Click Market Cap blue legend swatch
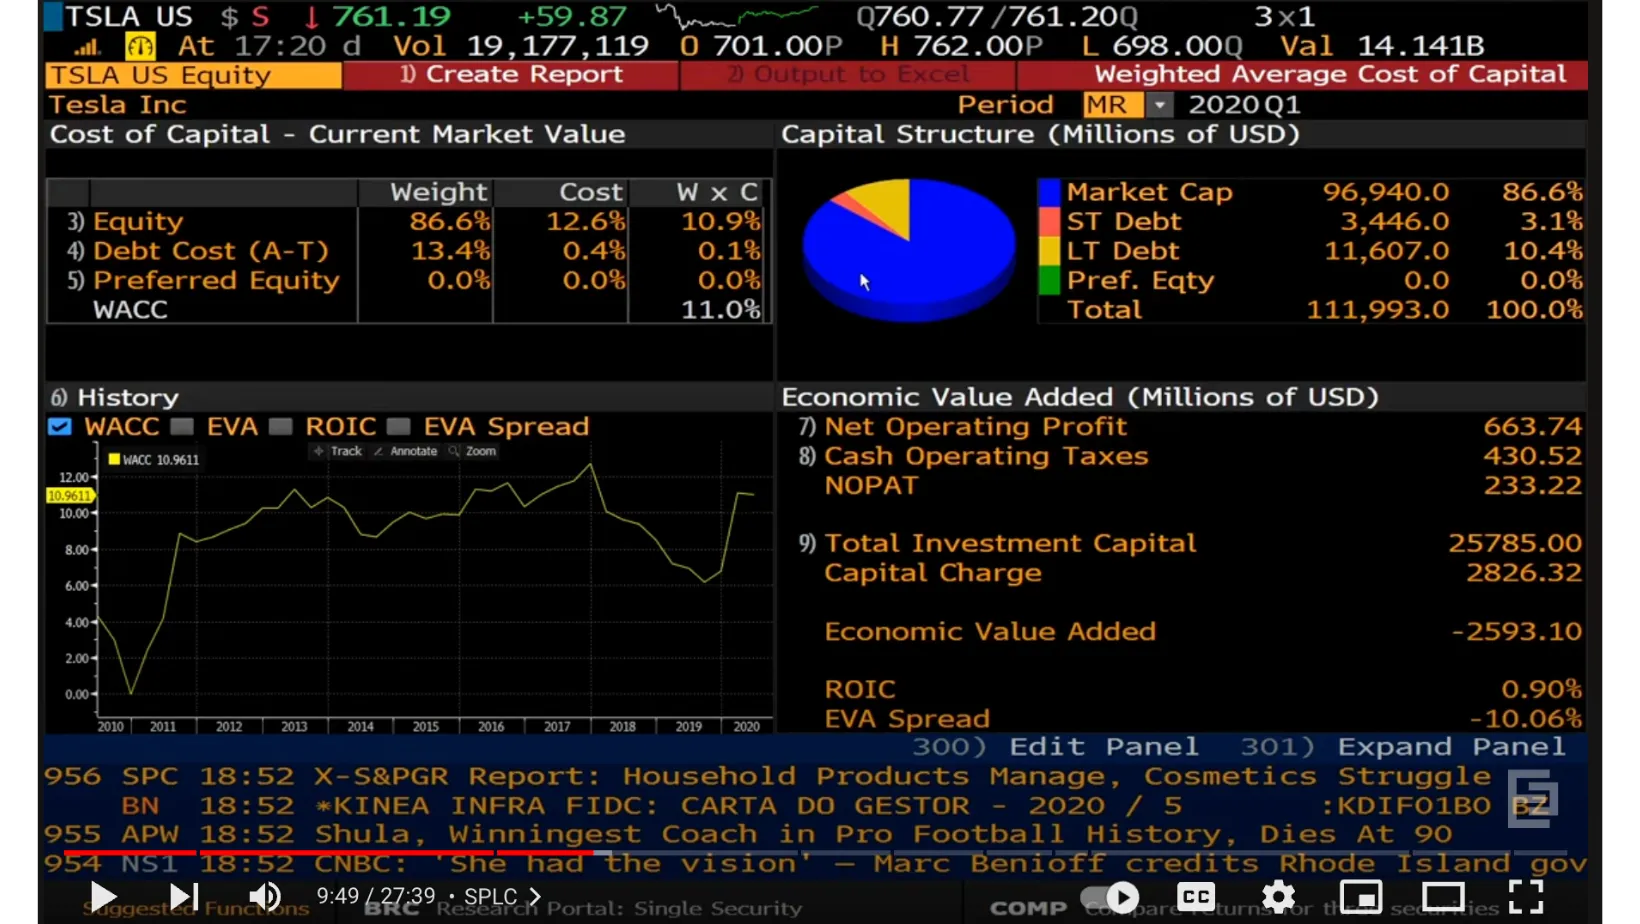The image size is (1640, 924). click(1049, 192)
